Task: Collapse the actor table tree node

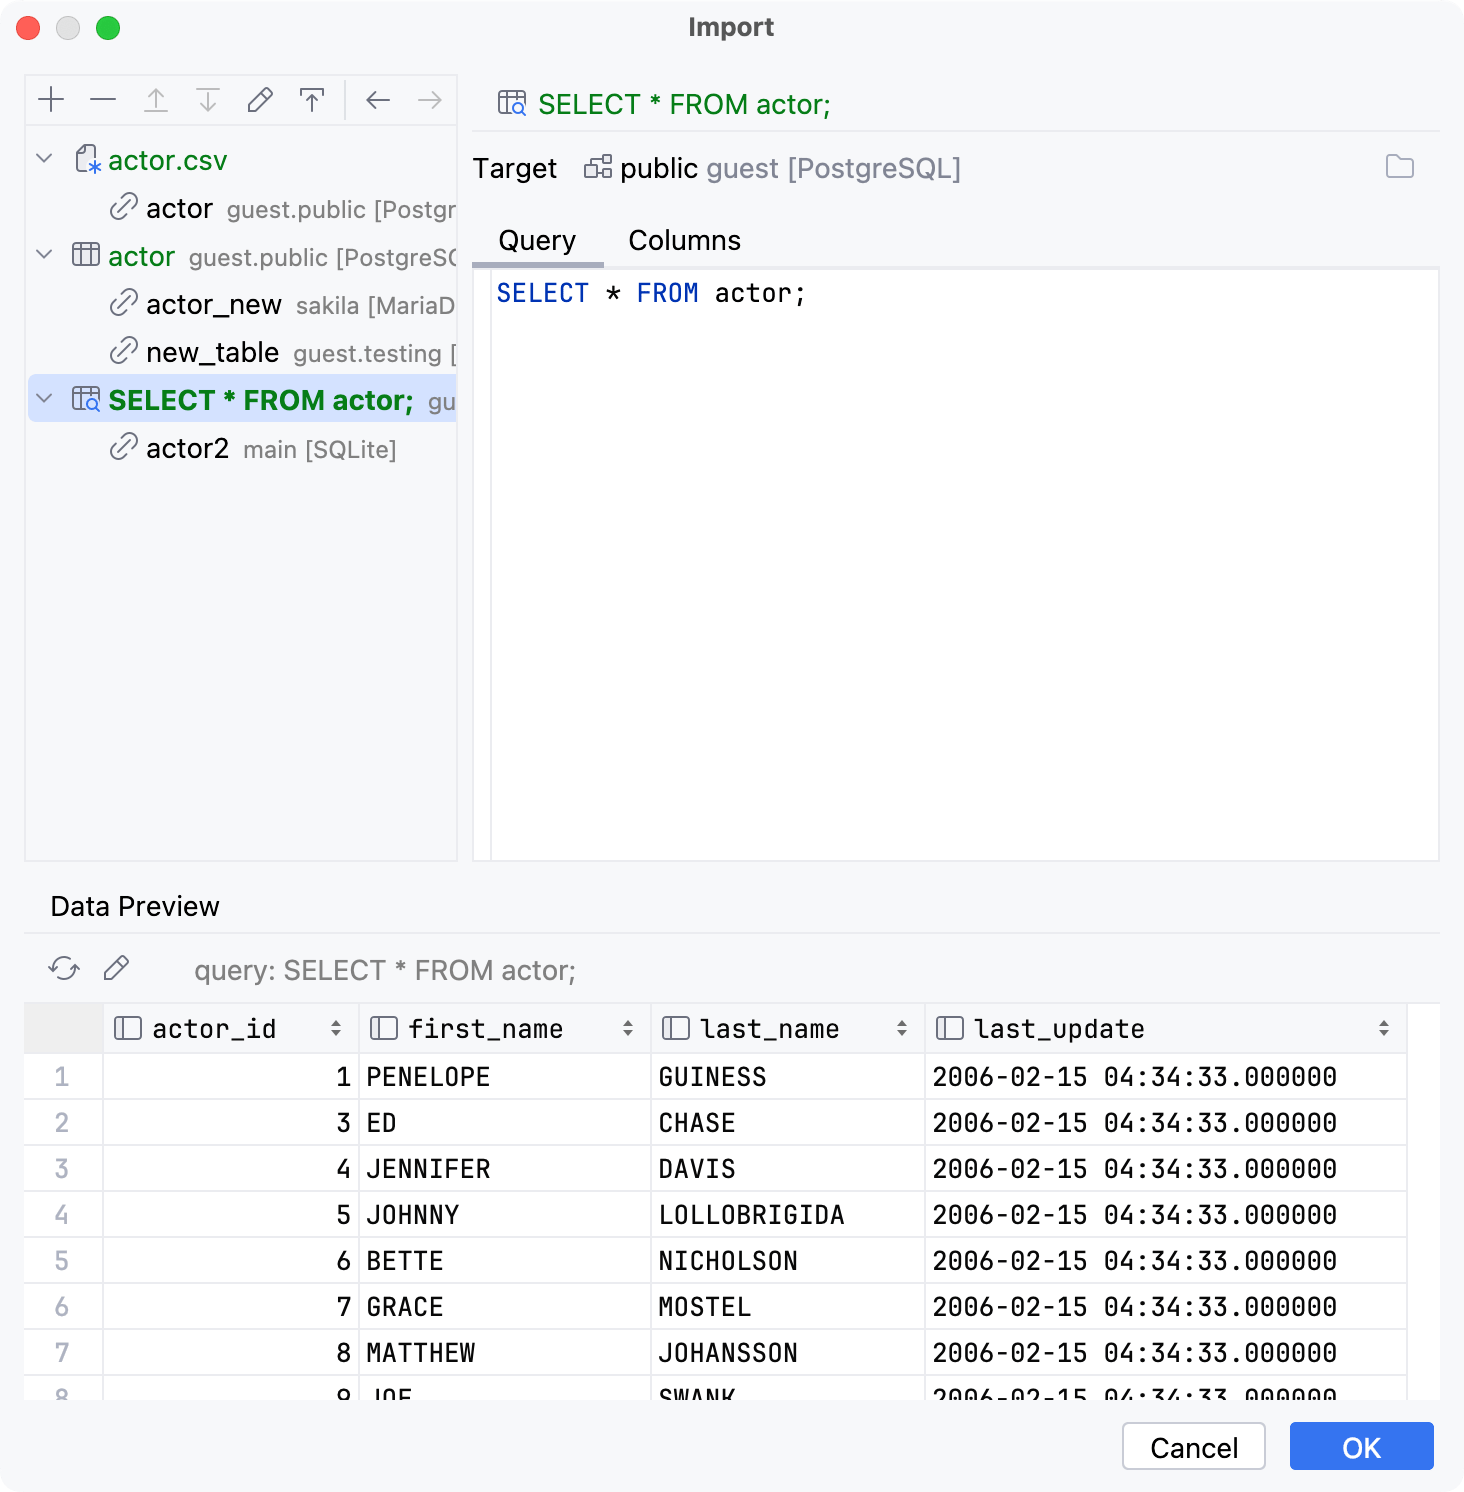Action: [43, 255]
